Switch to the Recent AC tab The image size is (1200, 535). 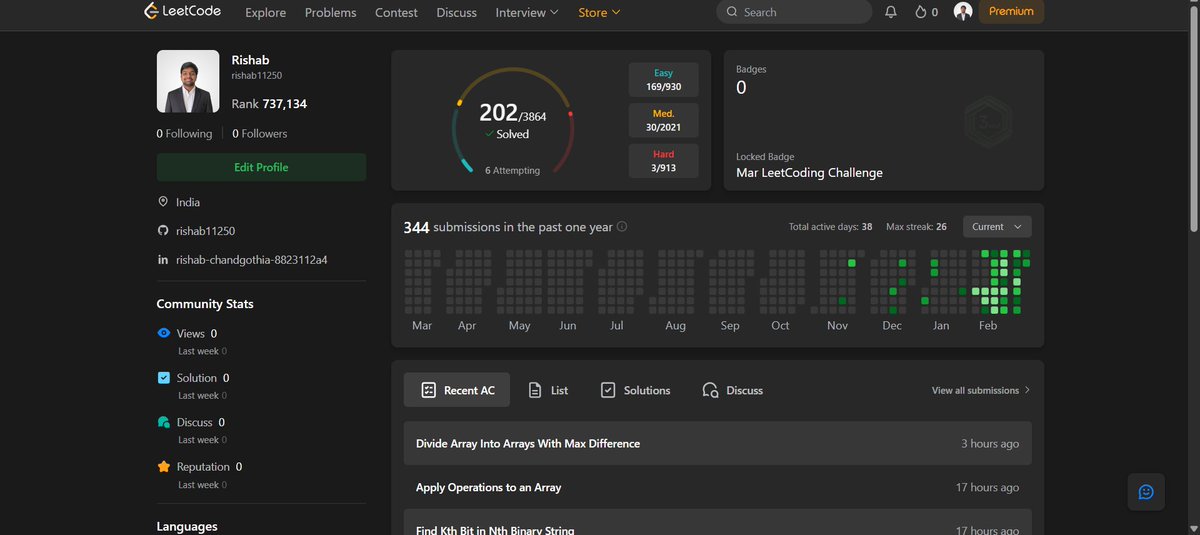(x=457, y=390)
